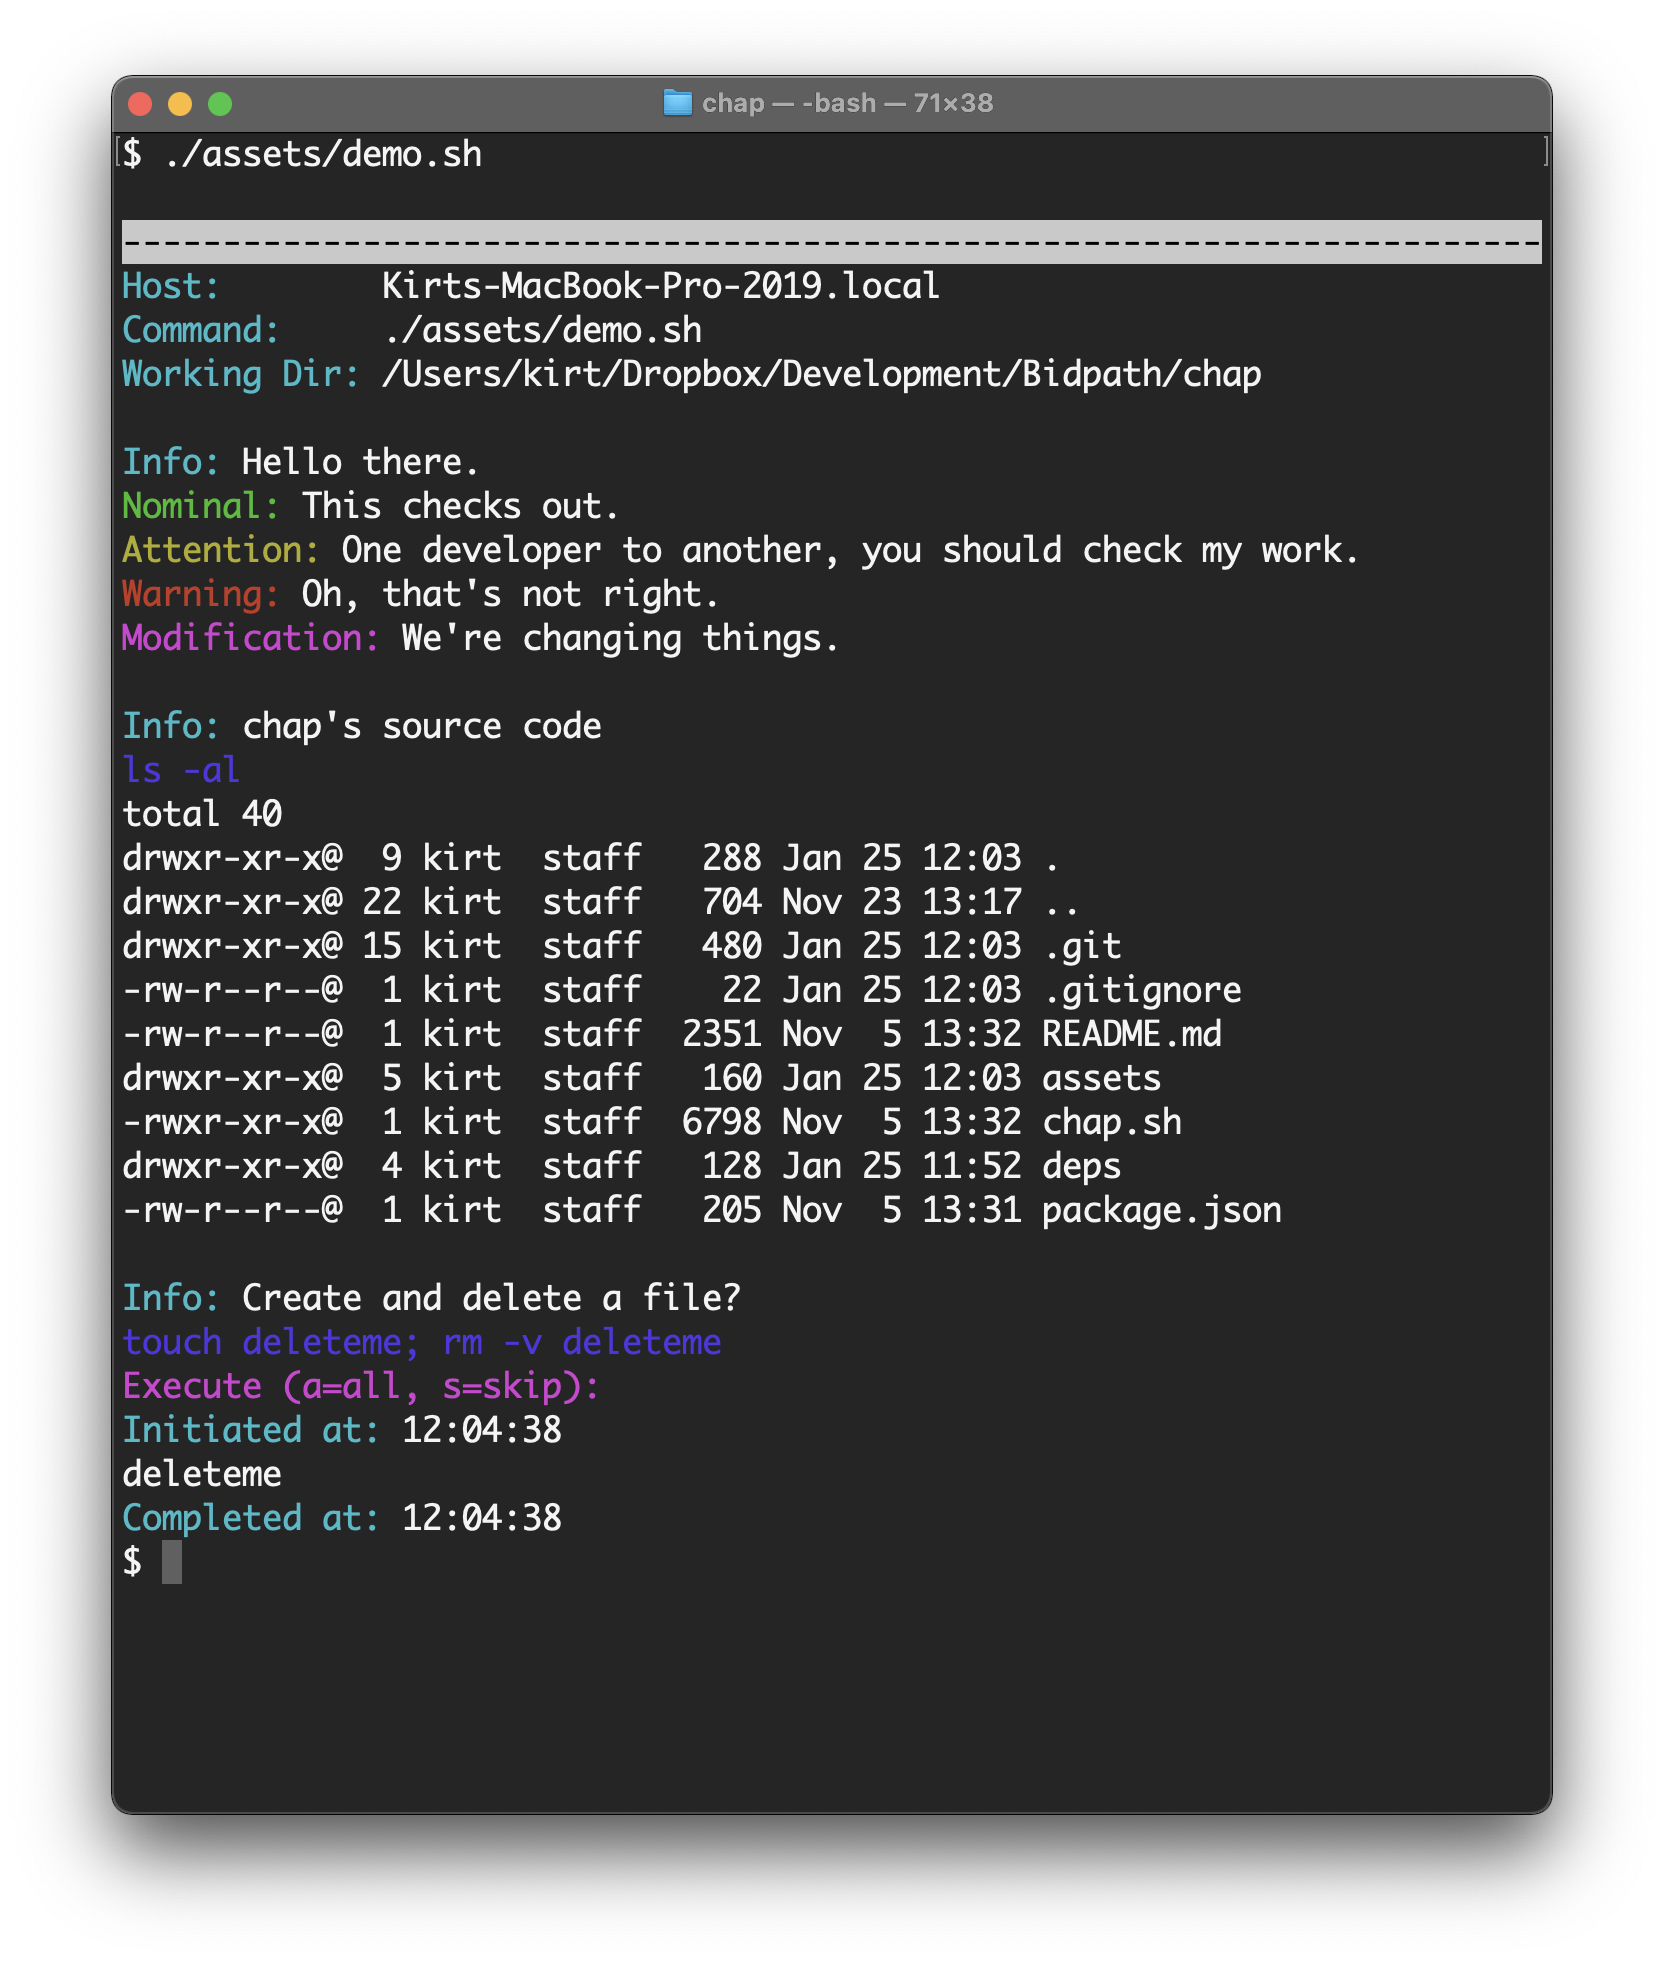This screenshot has height=1962, width=1664.
Task: Click the green 'Nominal:' label
Action: pyautogui.click(x=201, y=506)
